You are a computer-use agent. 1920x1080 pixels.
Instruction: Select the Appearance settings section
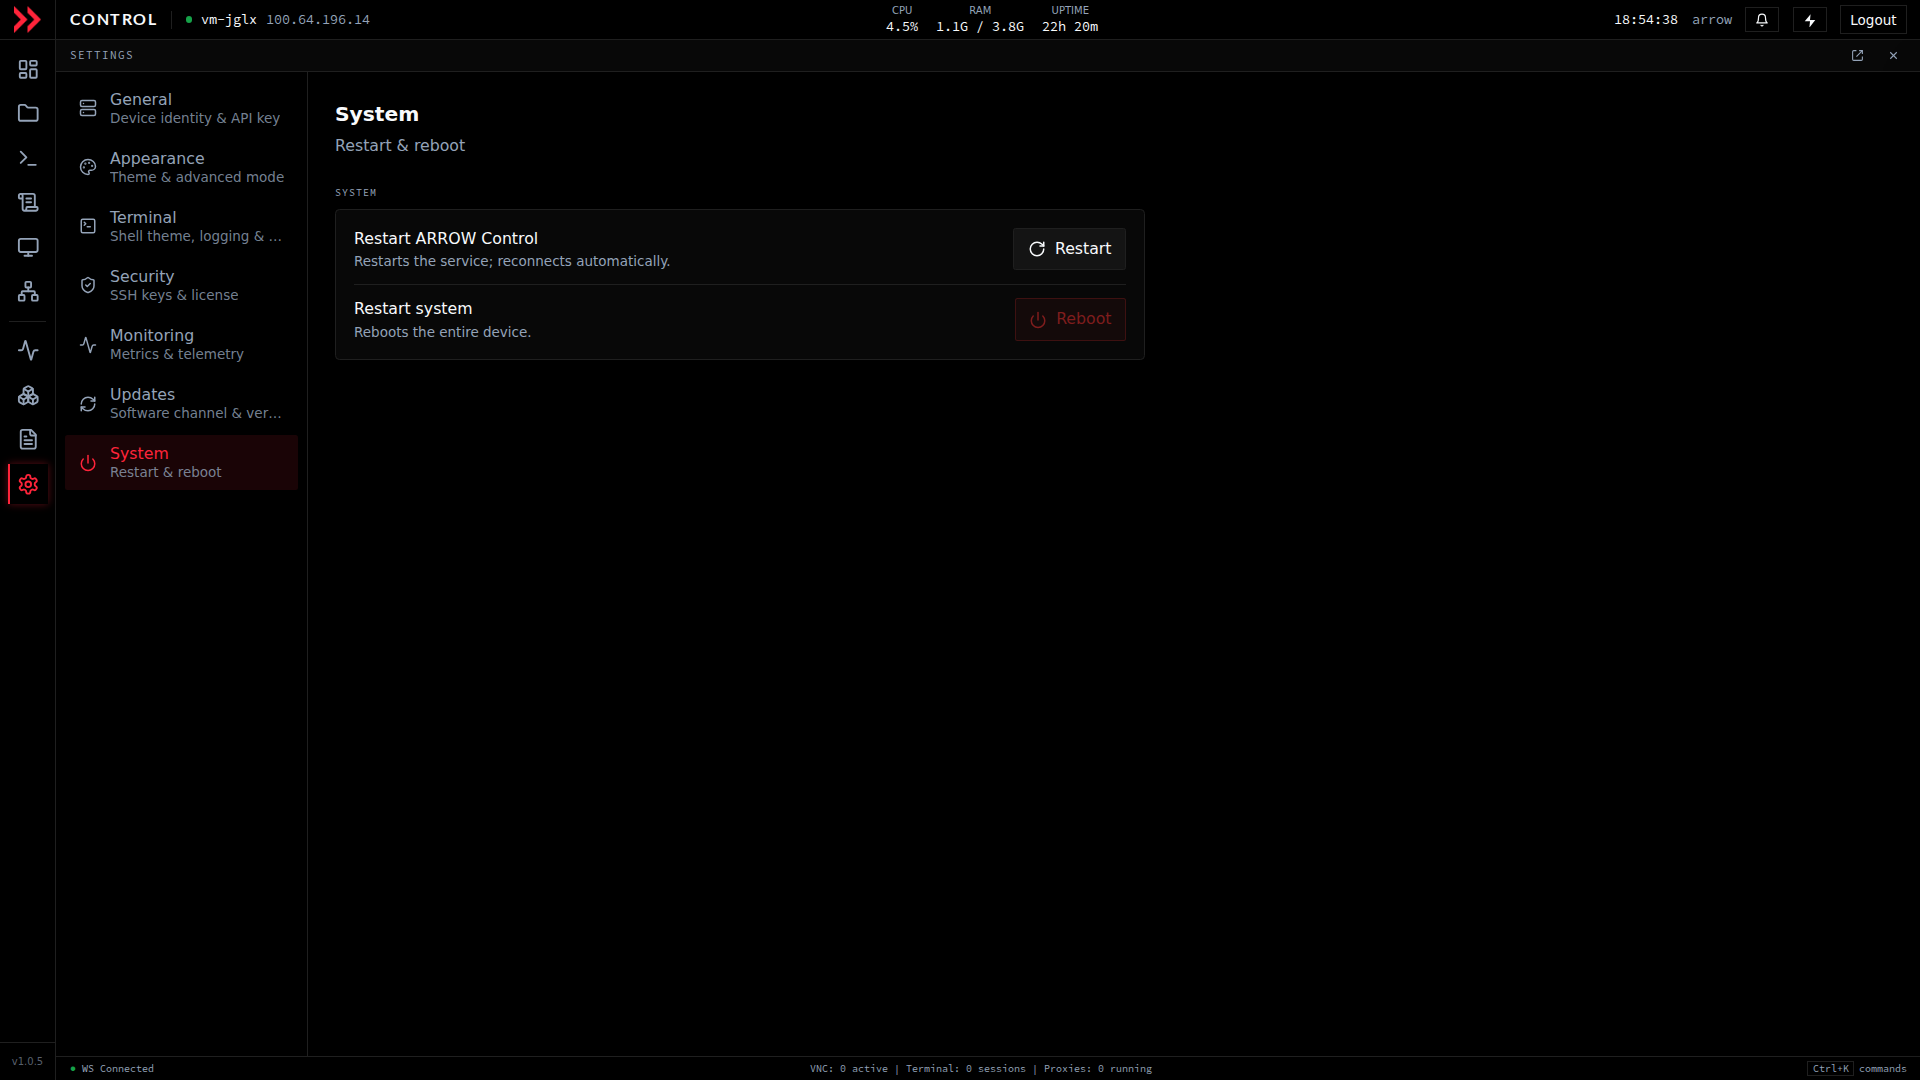[x=181, y=167]
